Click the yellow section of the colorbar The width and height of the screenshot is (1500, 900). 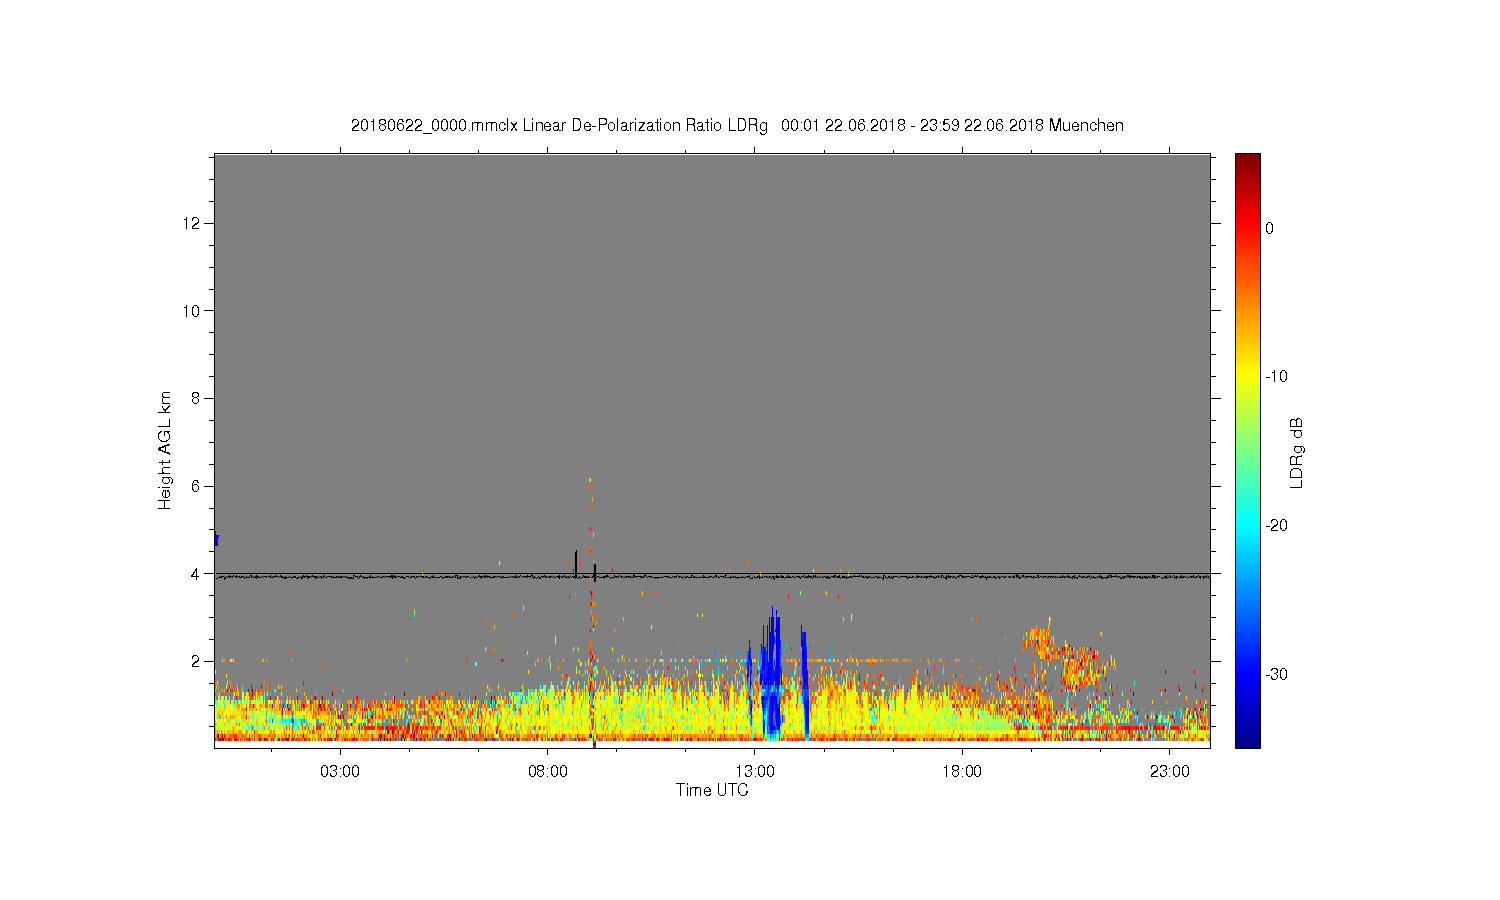click(1248, 377)
